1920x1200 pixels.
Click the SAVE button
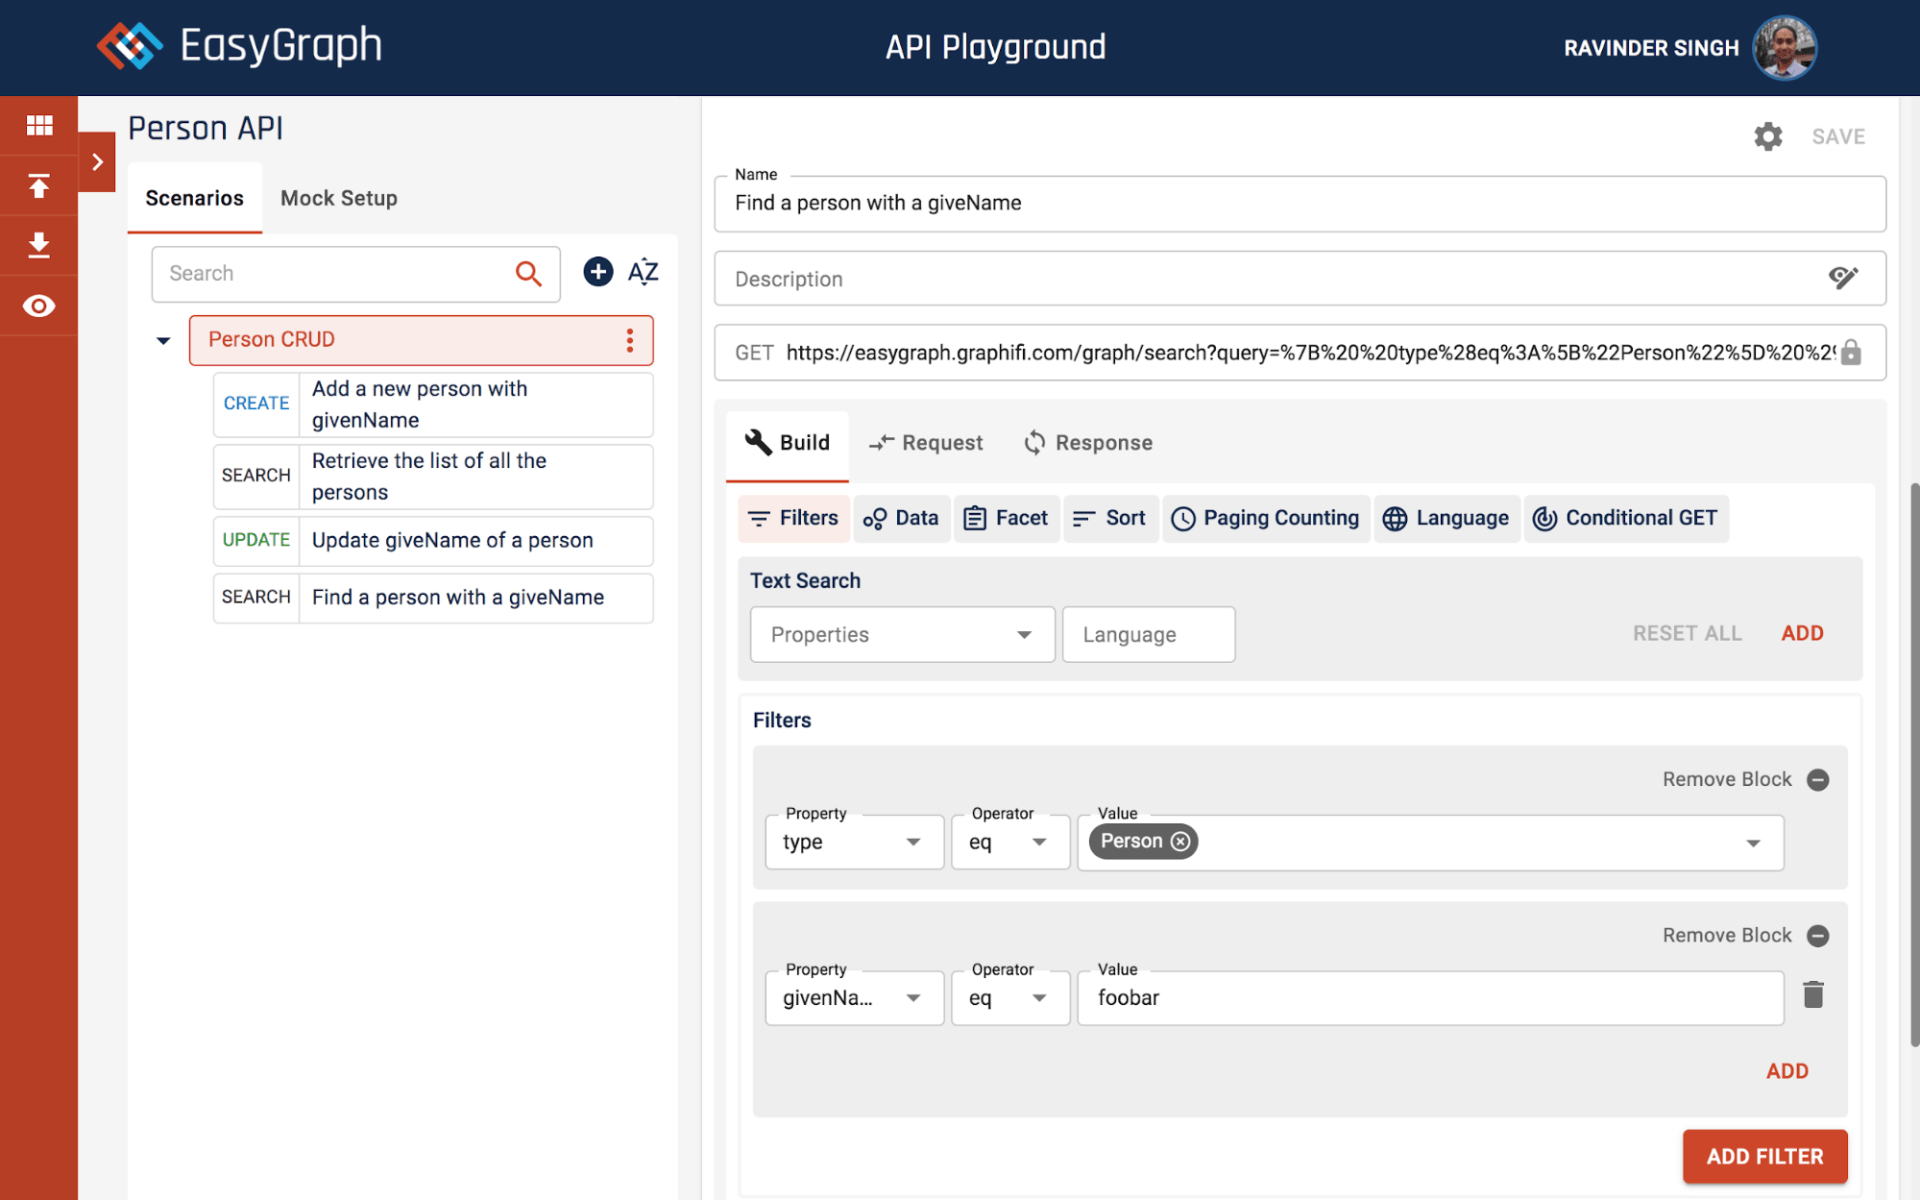1838,137
